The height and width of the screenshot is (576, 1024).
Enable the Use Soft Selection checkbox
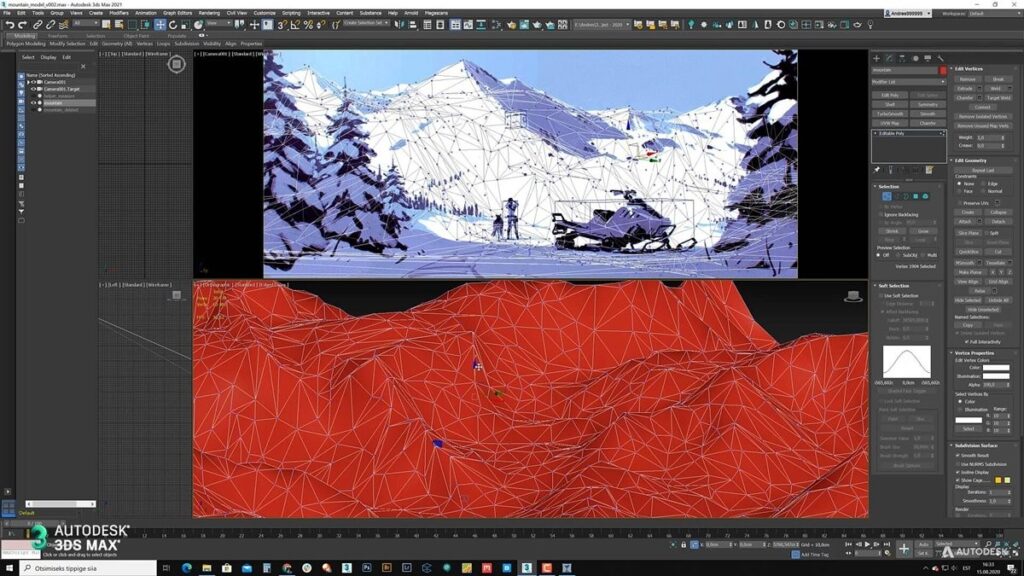pos(881,296)
